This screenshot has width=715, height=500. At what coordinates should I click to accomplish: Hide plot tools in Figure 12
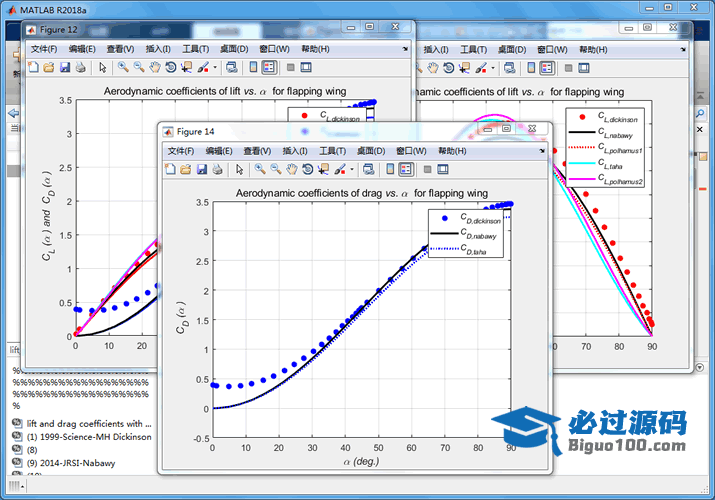(290, 67)
